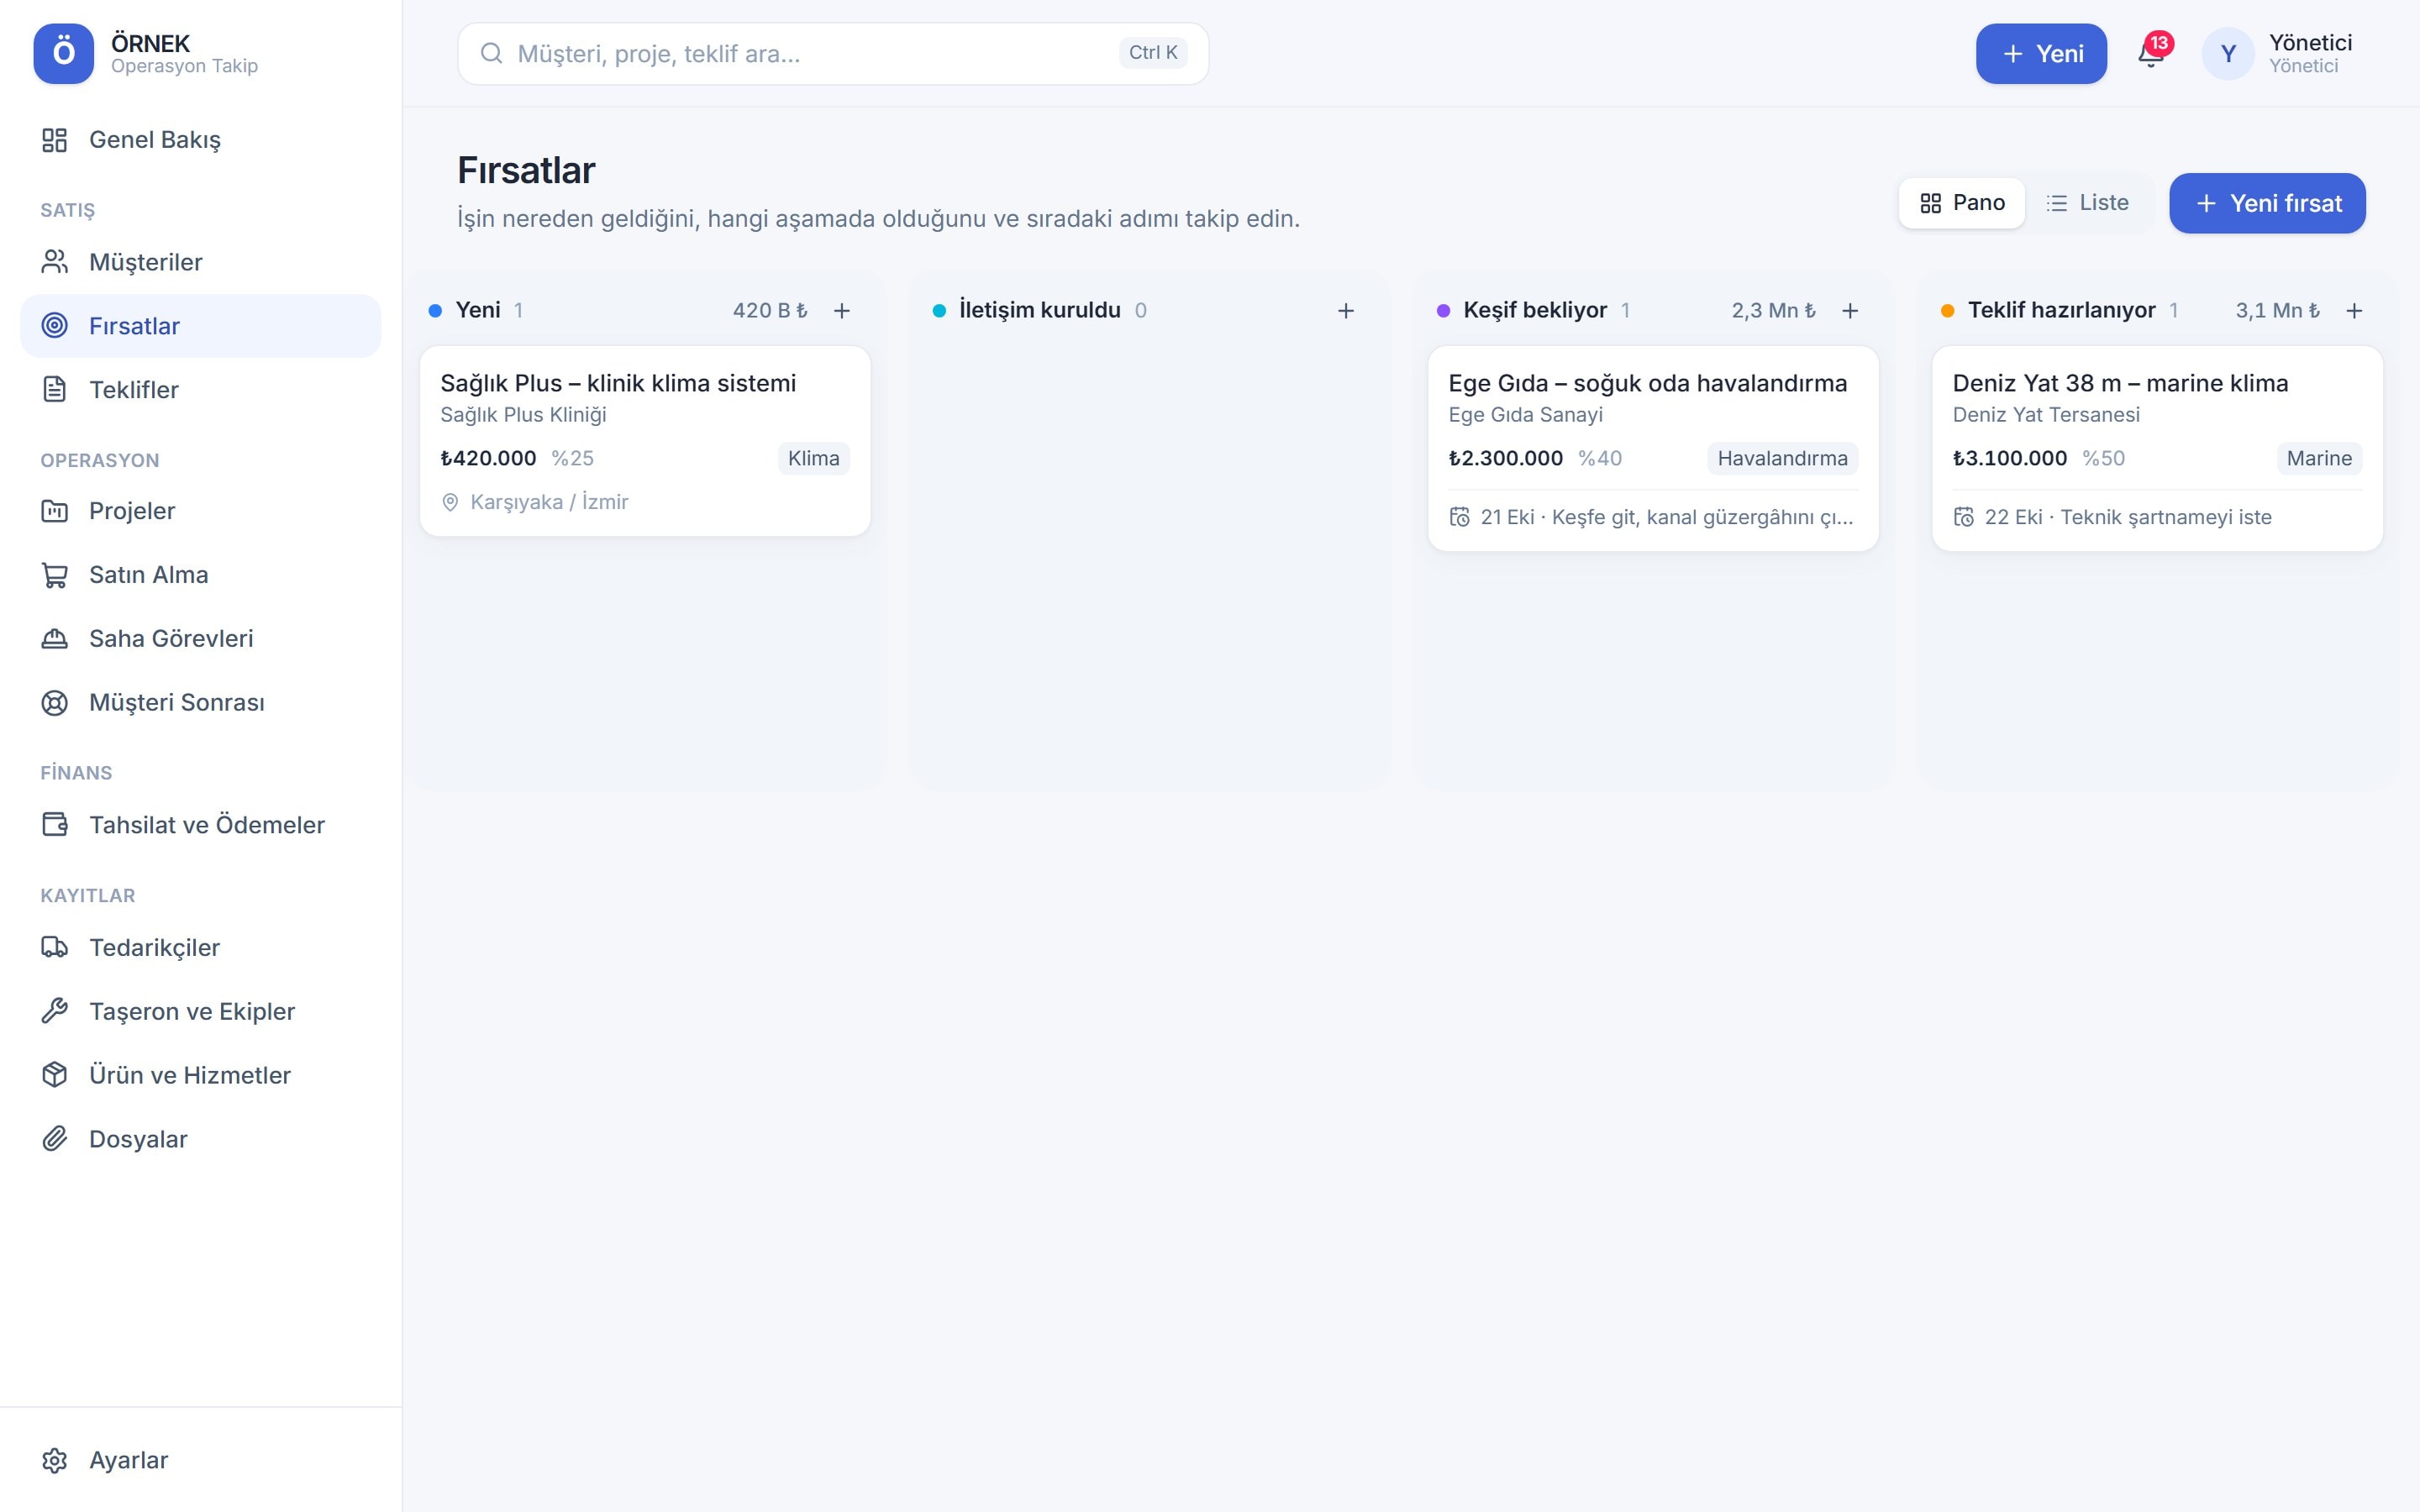
Task: Click the Tedarikçiler truck icon
Action: (x=54, y=947)
